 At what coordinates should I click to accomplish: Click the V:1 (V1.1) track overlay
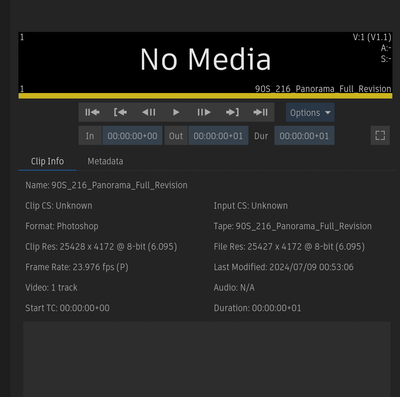pos(372,37)
